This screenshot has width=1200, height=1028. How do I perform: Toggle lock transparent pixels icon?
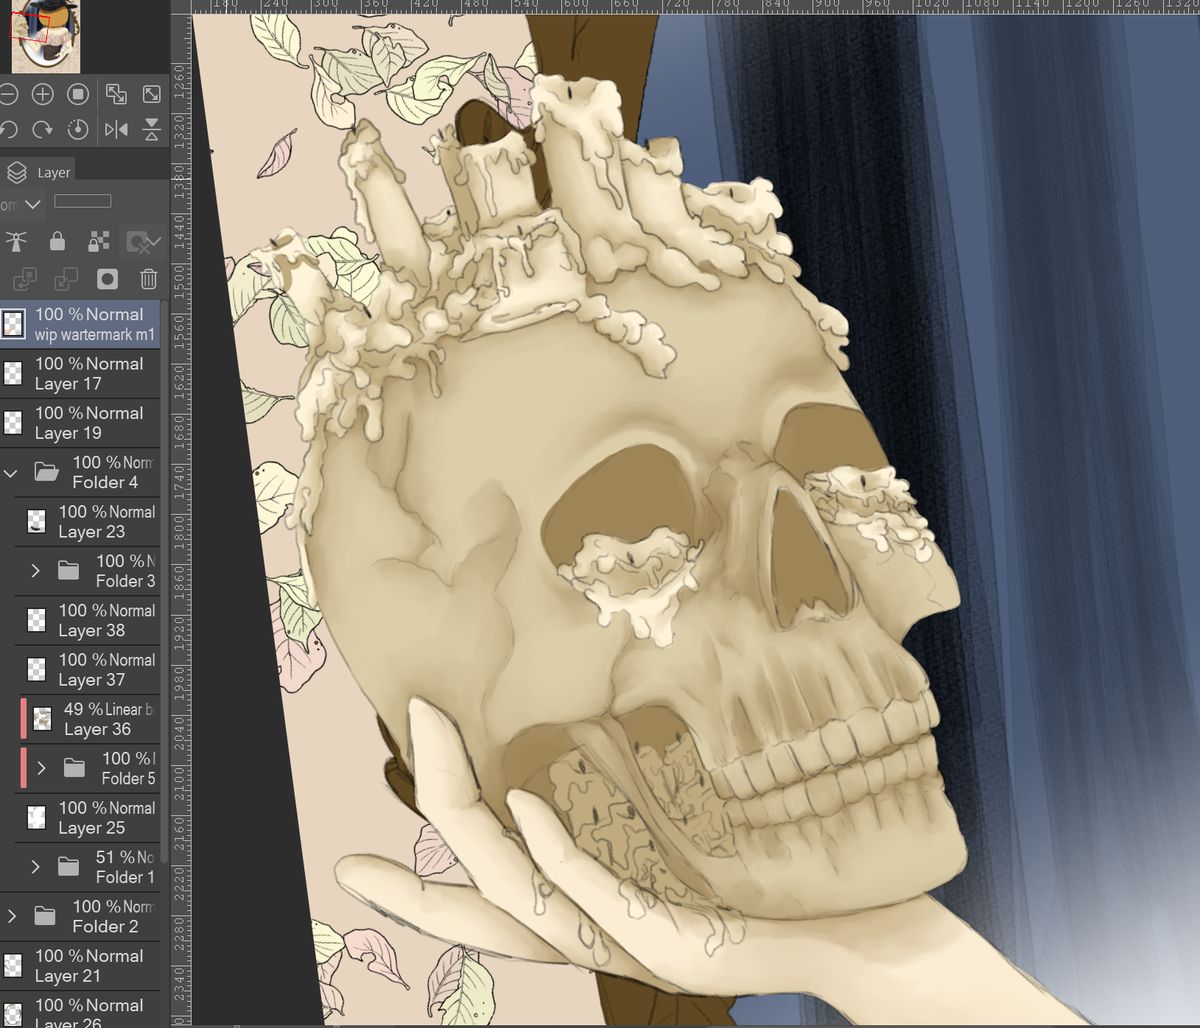99,241
